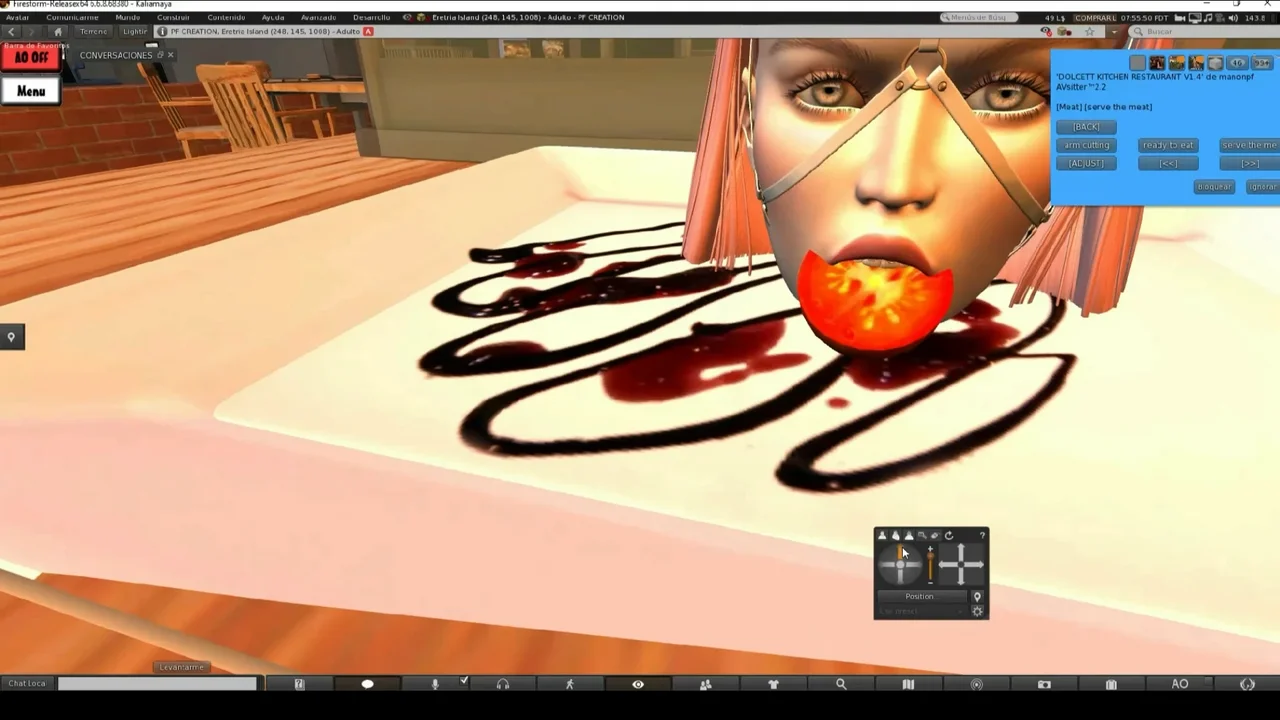Toggle the microphone voice checkbox
The image size is (1280, 720).
point(464,681)
